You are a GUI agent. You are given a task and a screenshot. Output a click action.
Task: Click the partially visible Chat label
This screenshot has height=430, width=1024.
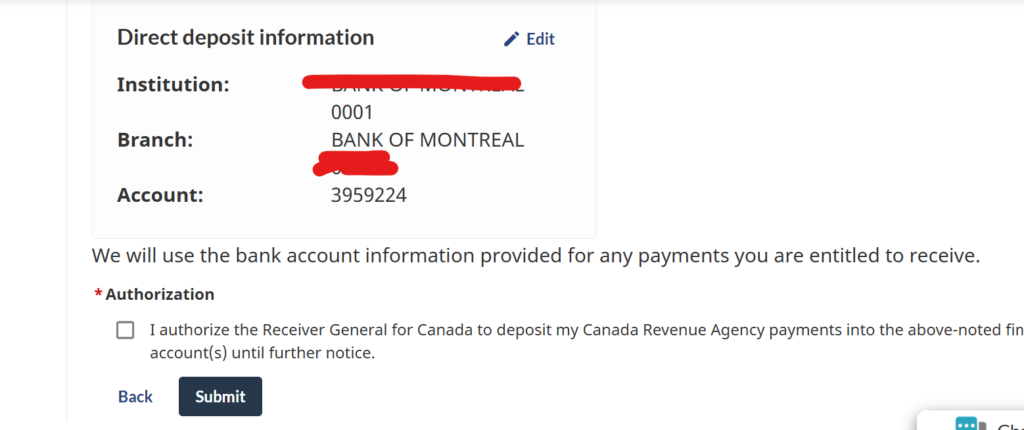pyautogui.click(x=1010, y=425)
